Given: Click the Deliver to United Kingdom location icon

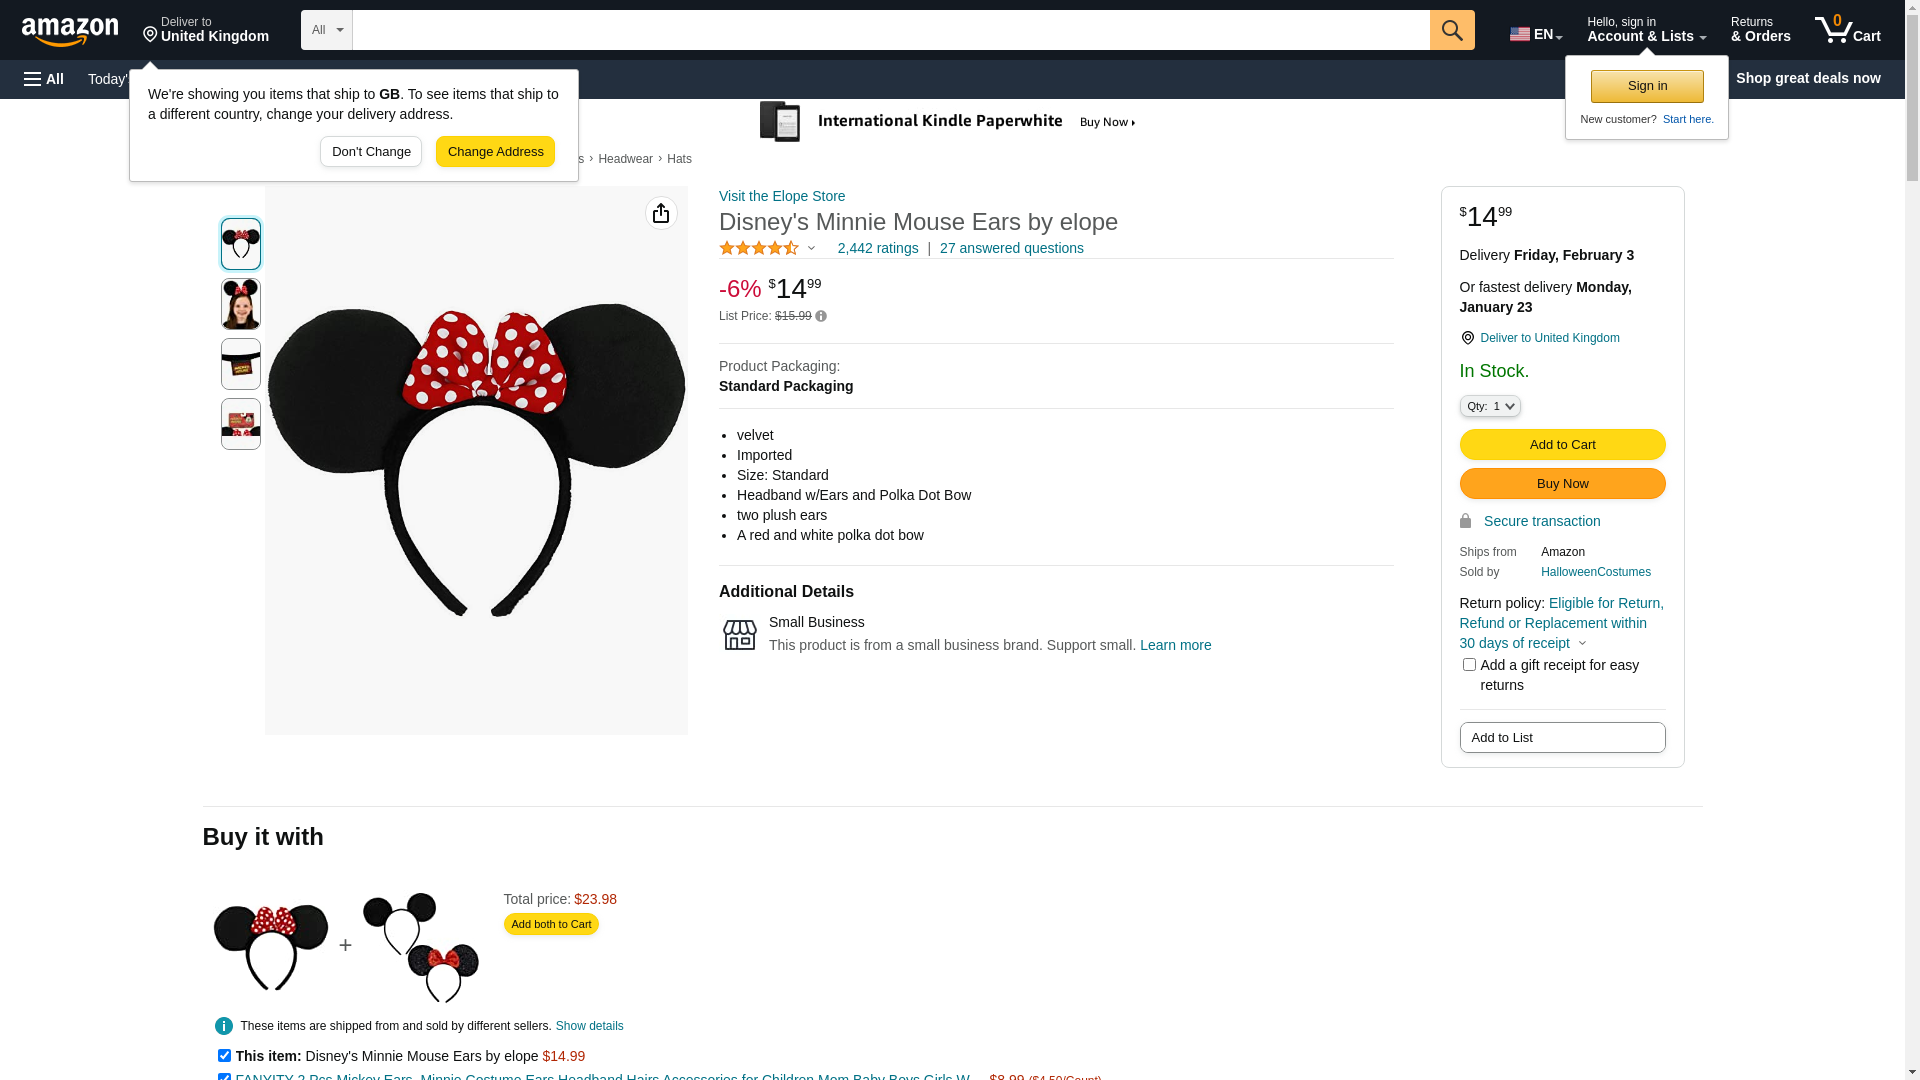Looking at the screenshot, I should [x=1467, y=338].
